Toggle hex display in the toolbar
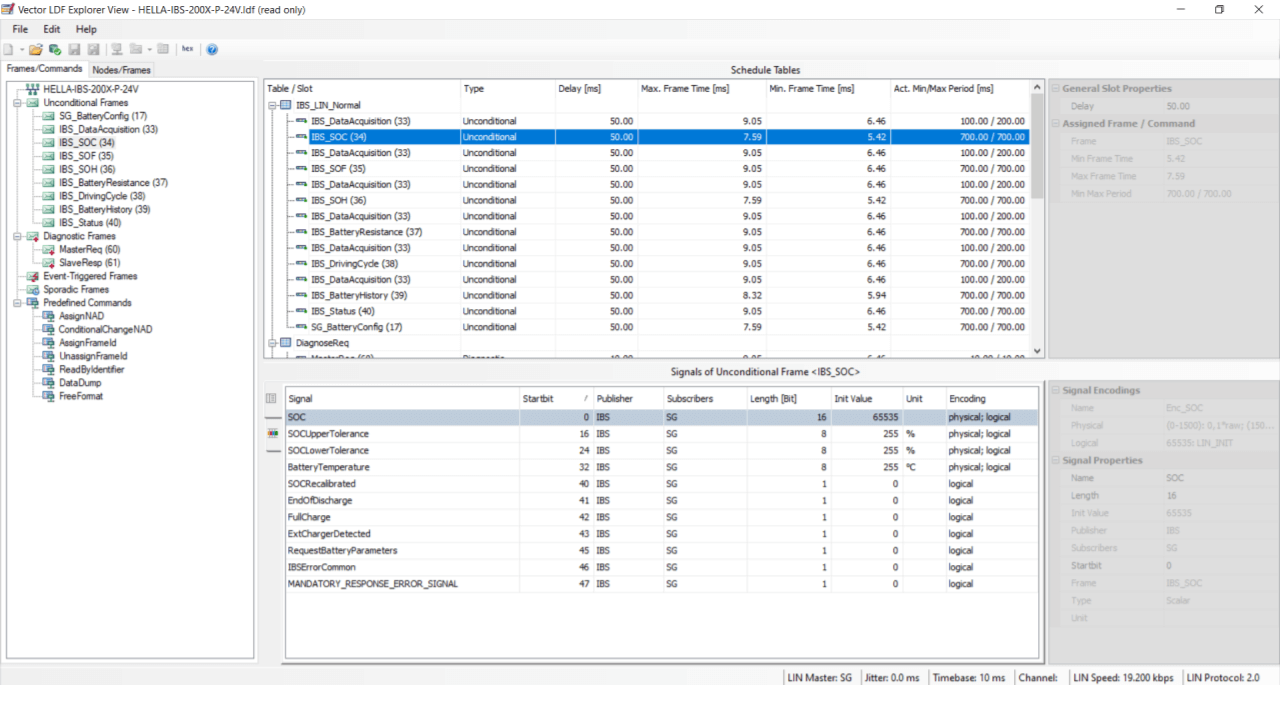This screenshot has width=1280, height=720. [187, 49]
